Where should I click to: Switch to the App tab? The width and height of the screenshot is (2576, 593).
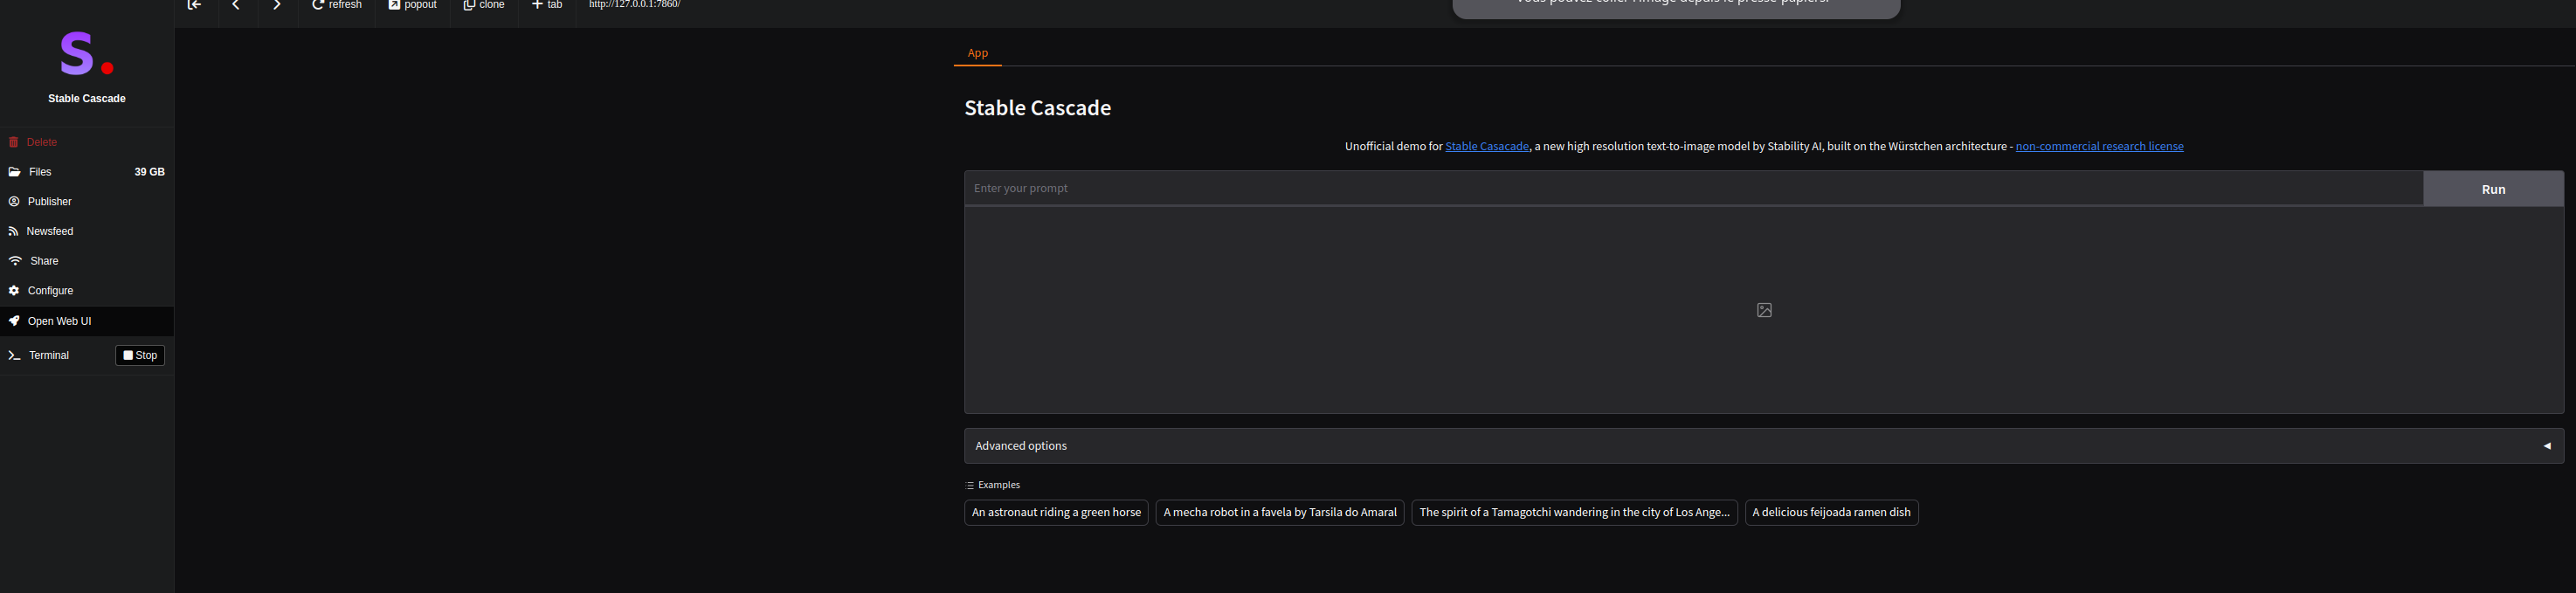(x=977, y=53)
